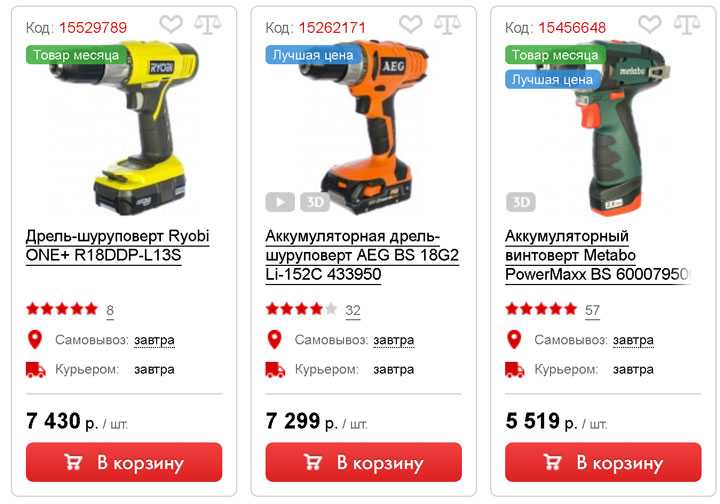Click five-star rating of Metabo screwdriver

(x=541, y=309)
